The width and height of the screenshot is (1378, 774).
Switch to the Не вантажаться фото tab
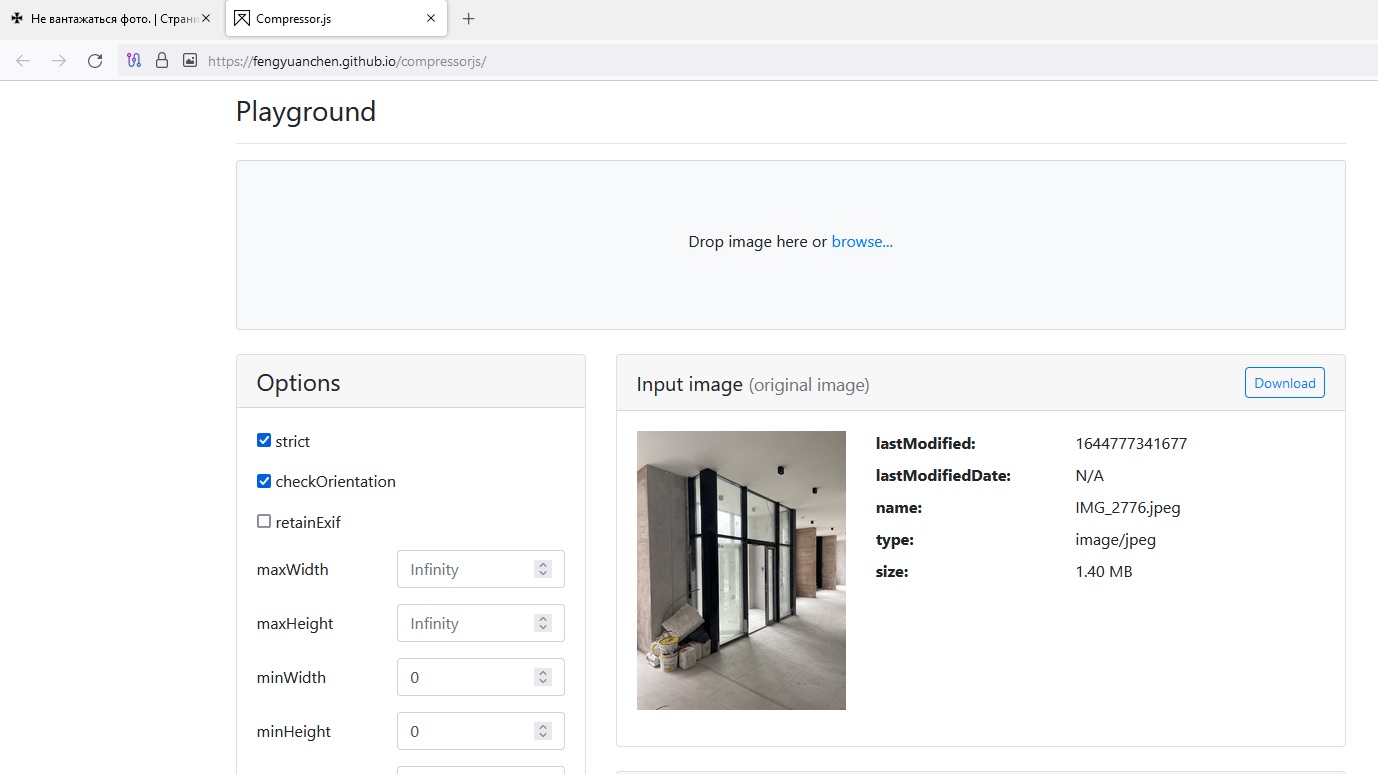pos(103,18)
